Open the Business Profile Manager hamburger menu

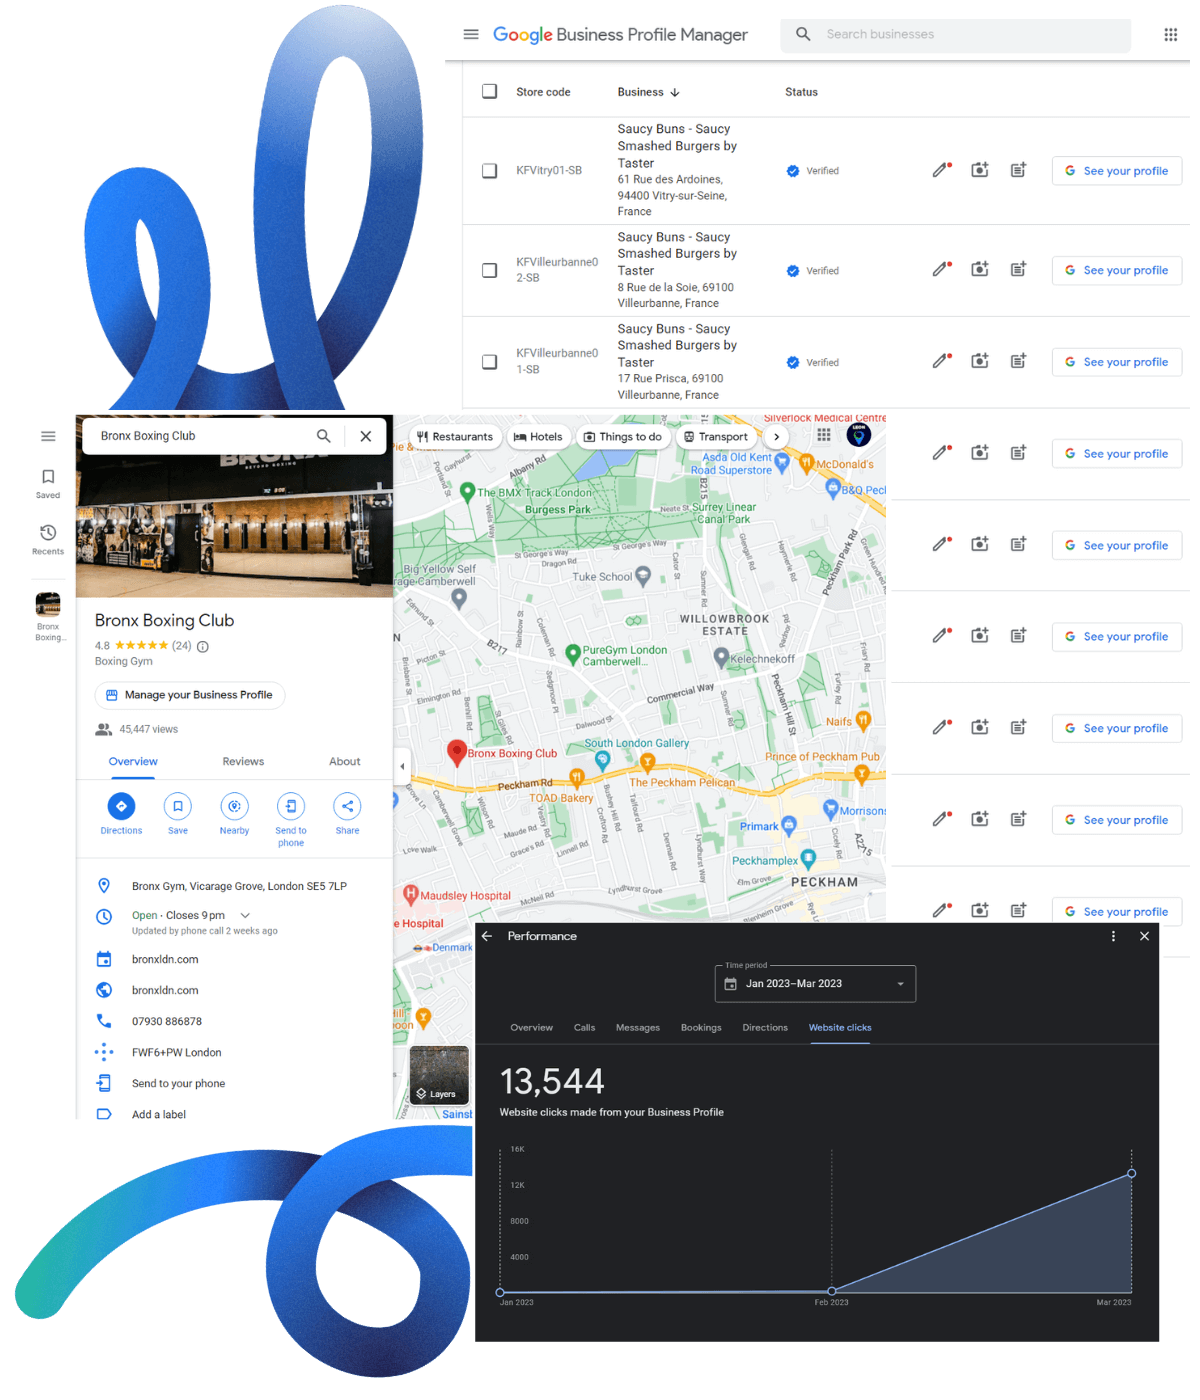coord(471,34)
